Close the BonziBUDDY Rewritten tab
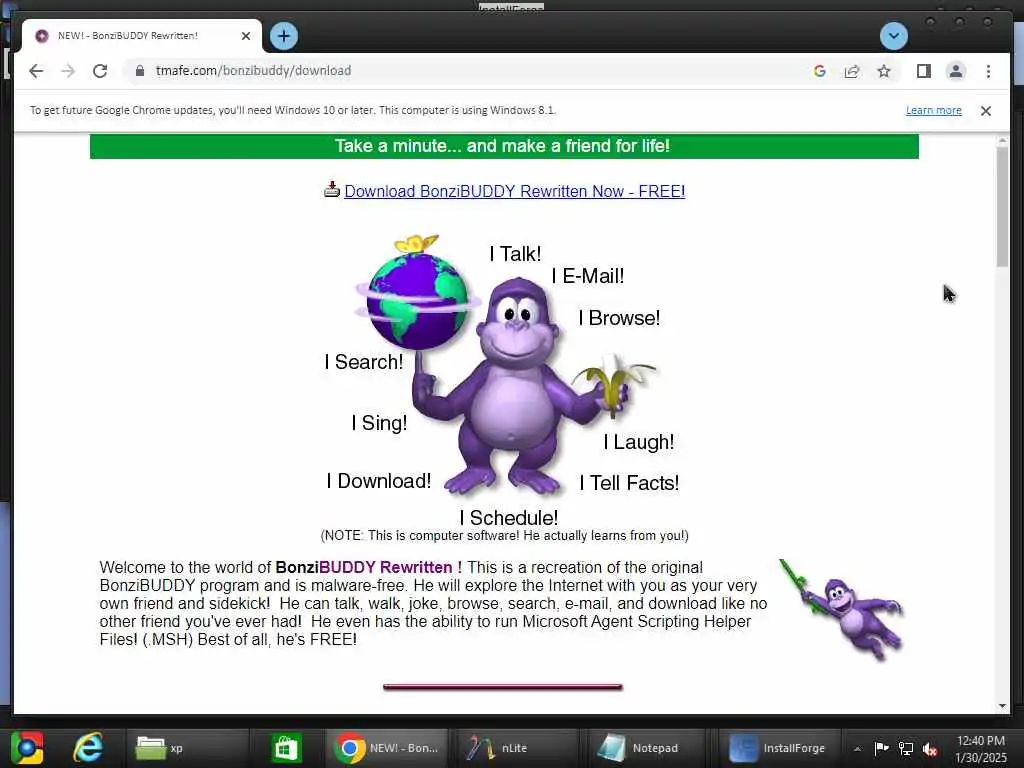The width and height of the screenshot is (1024, 768). (246, 36)
